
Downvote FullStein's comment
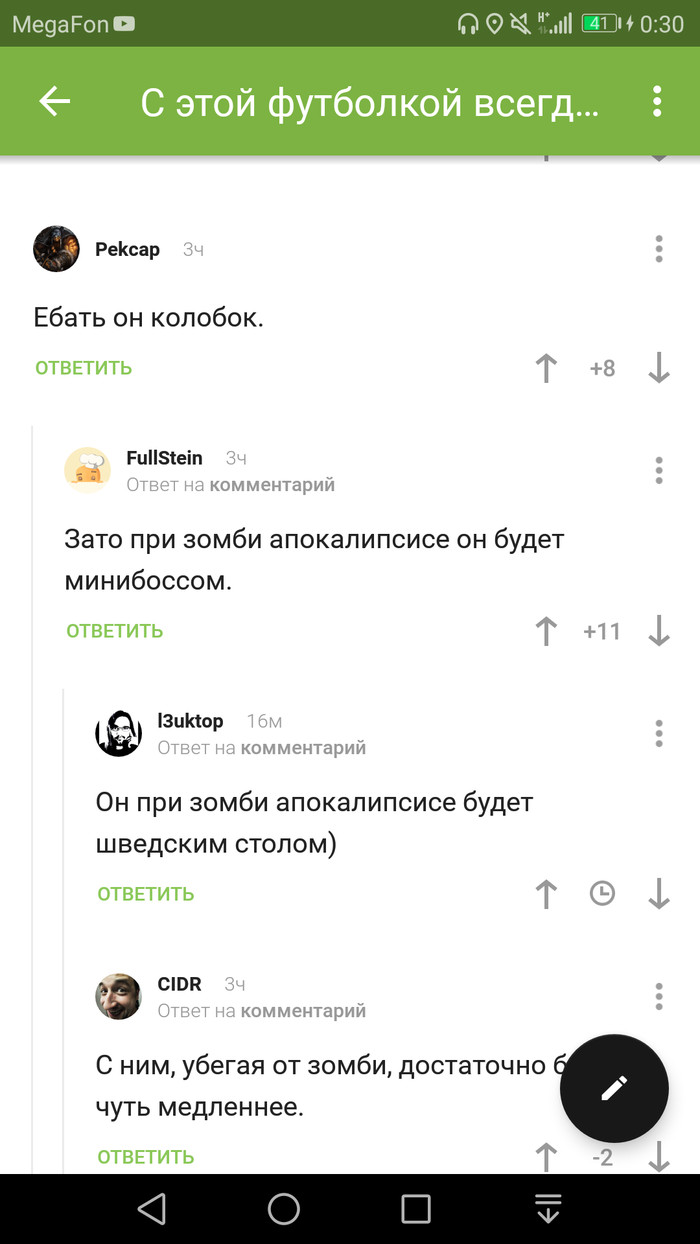coord(658,631)
